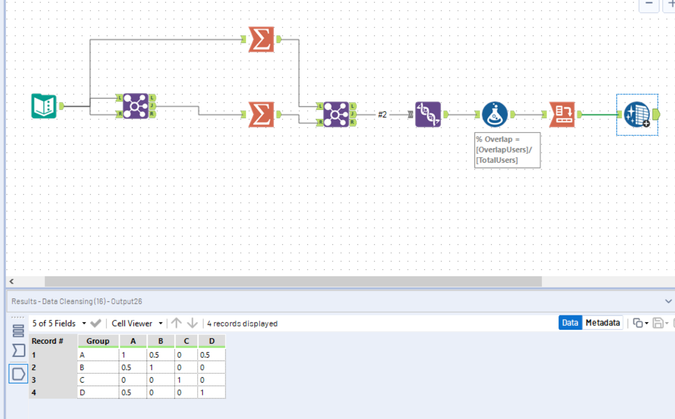Click the upper Summarize output anchor
Screen dimensions: 675x419
[x=279, y=40]
